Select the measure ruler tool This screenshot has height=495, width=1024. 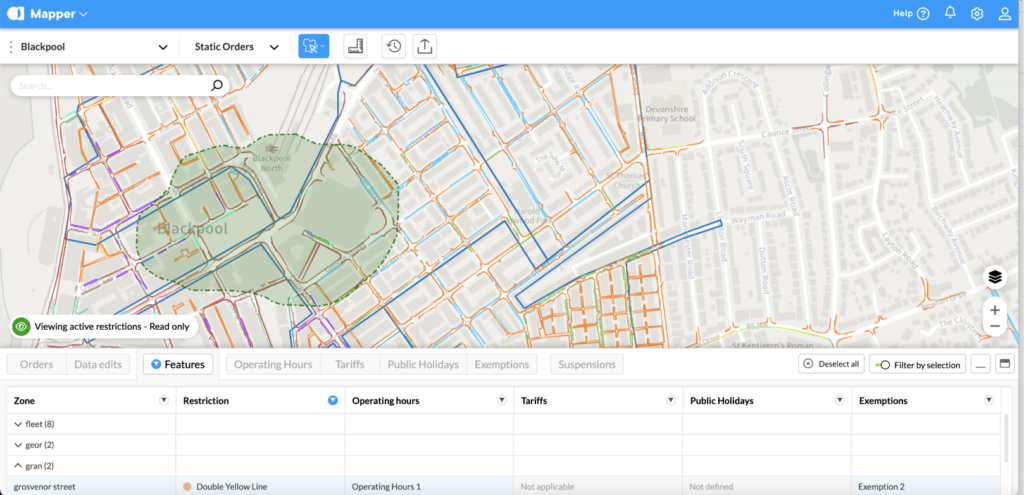click(x=355, y=47)
